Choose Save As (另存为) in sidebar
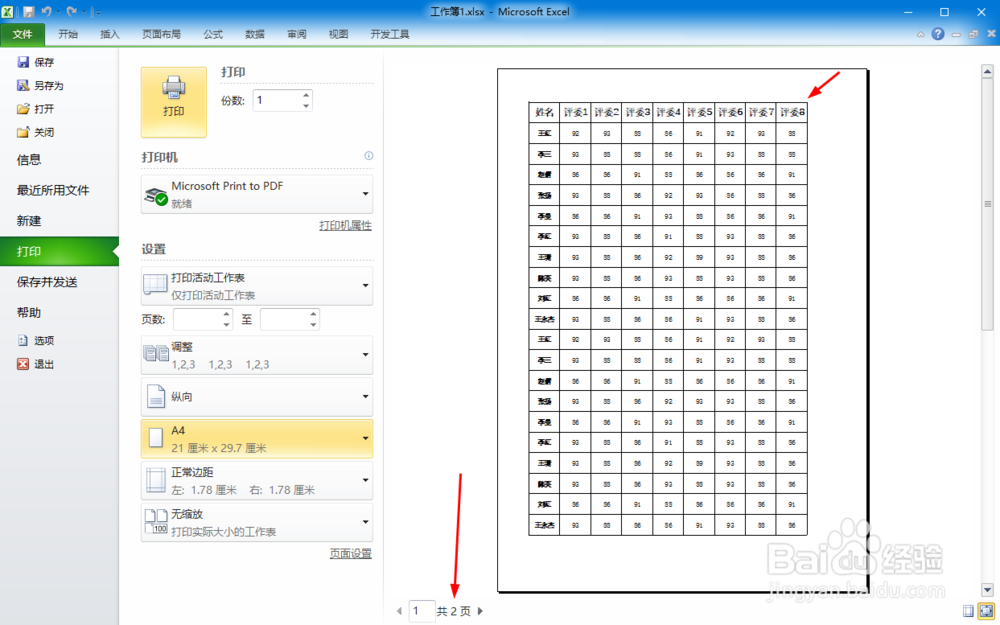 coord(40,85)
